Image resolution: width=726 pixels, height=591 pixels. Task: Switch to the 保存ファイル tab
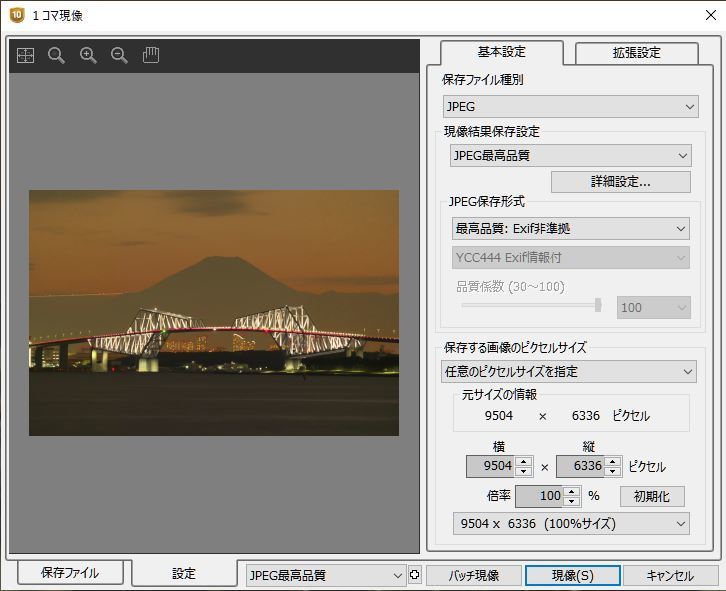[x=70, y=573]
